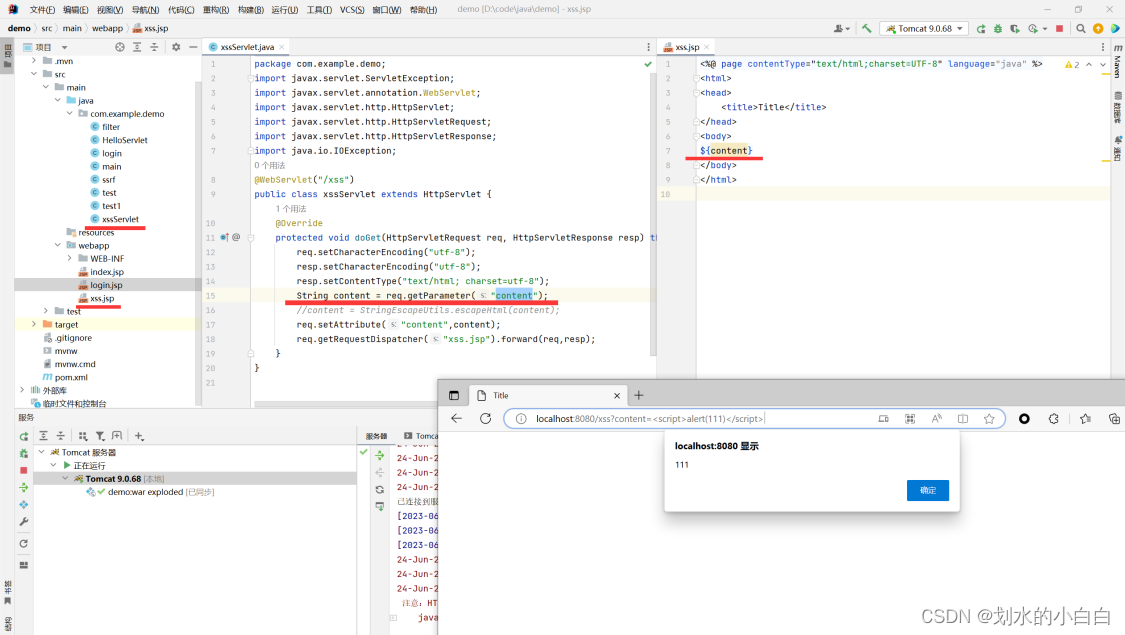
Task: Open the Tomcat 9.0.68 run configuration dropdown
Action: pos(924,29)
